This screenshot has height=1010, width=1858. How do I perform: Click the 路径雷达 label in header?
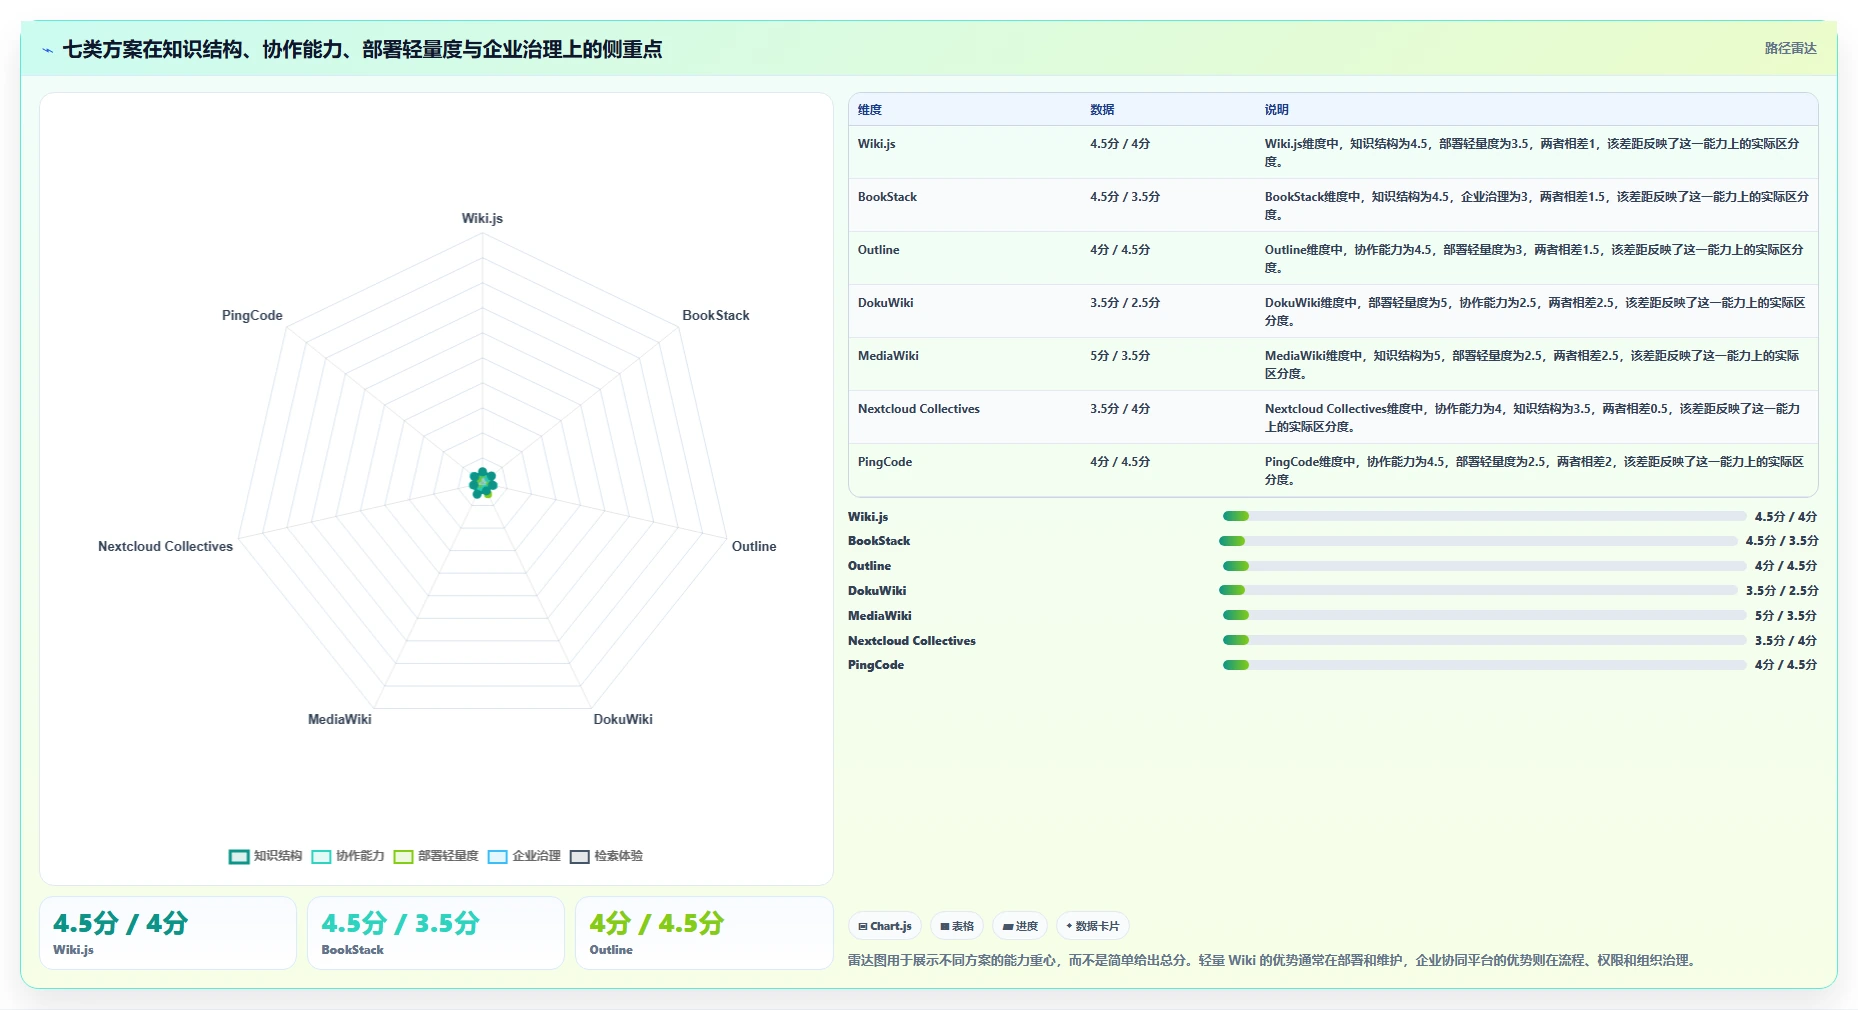click(x=1790, y=48)
